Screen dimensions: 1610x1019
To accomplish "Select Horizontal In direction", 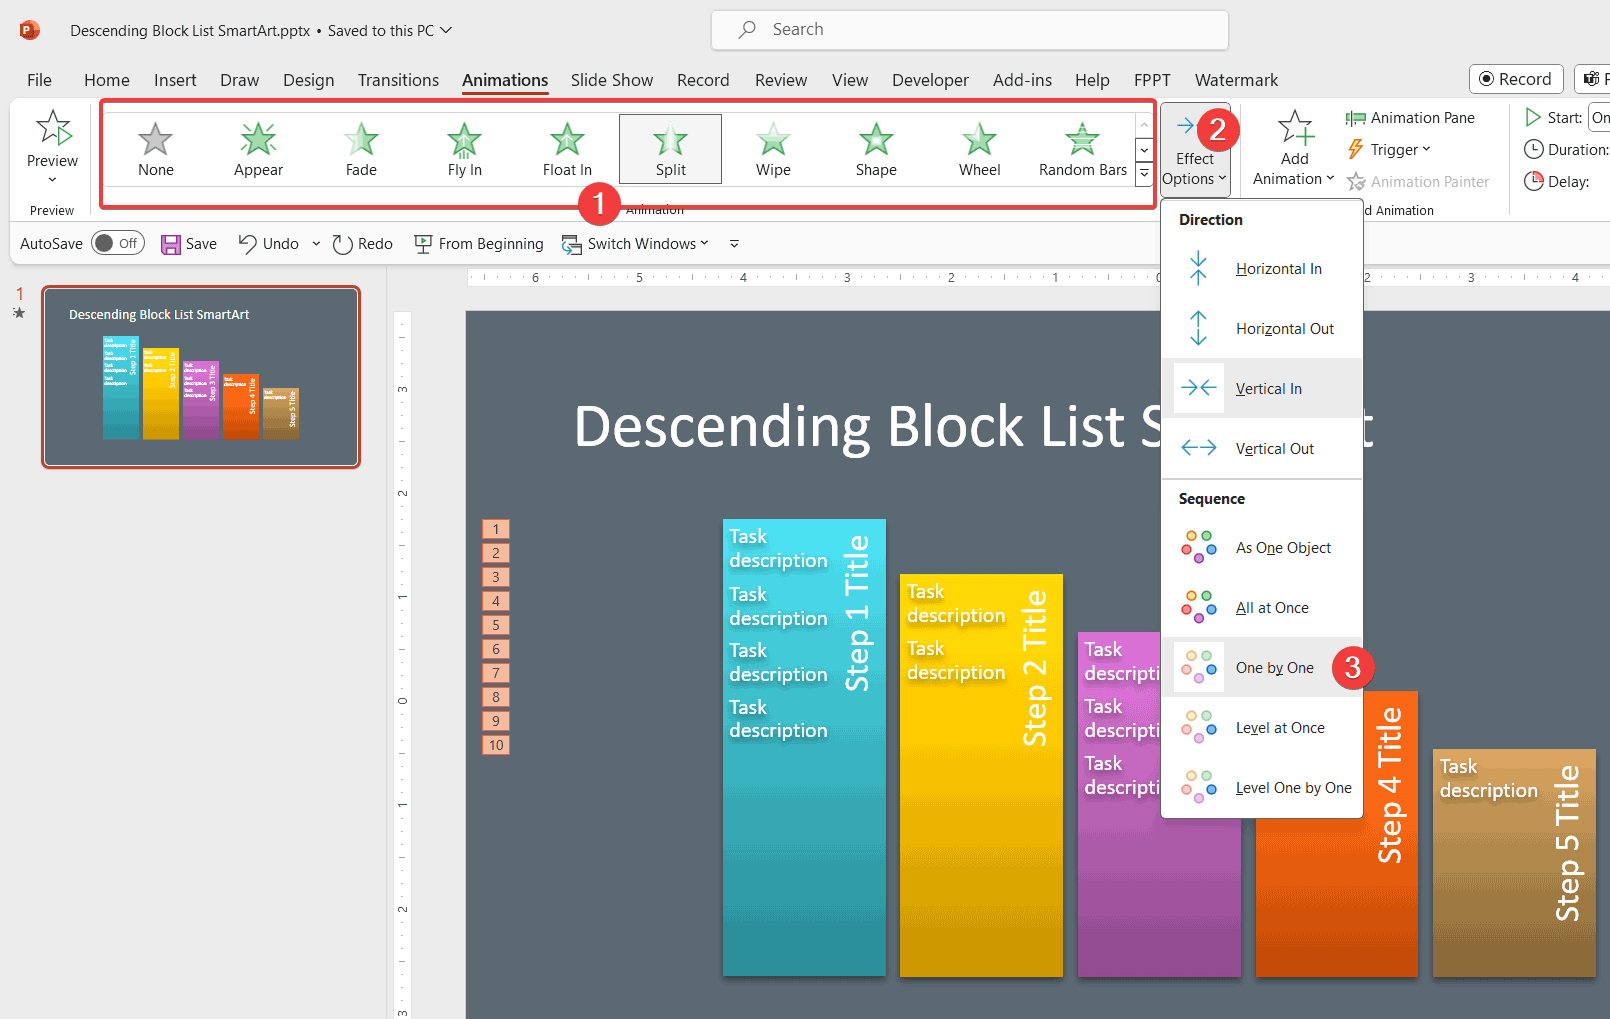I will coord(1278,268).
